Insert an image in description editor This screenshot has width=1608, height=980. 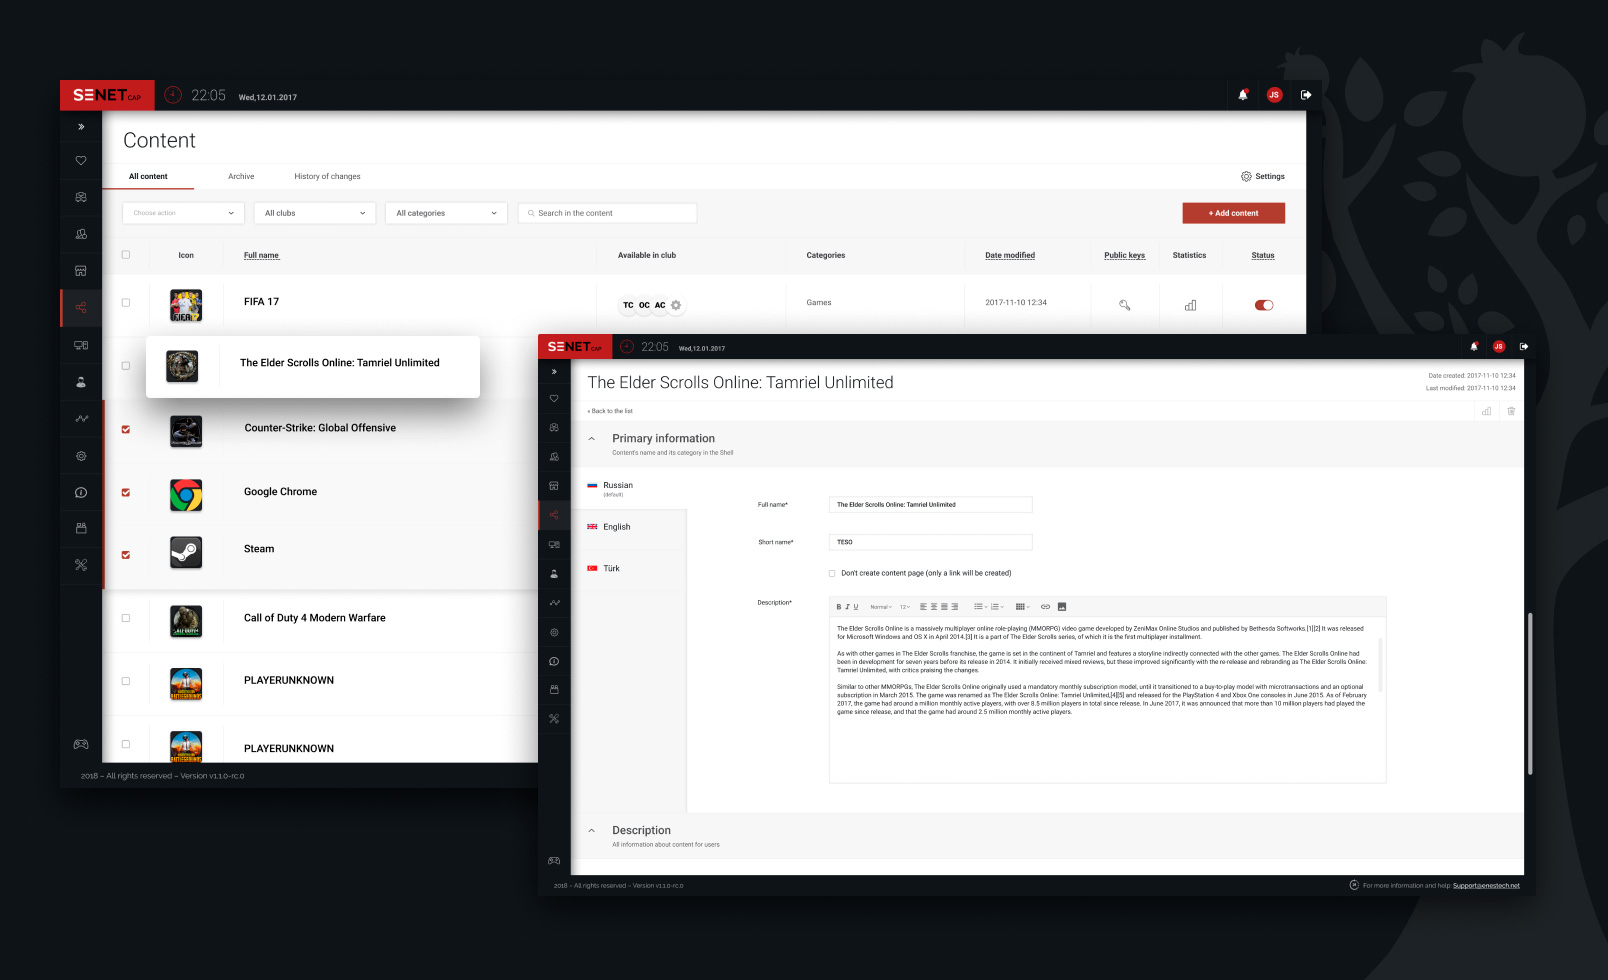pos(1062,607)
